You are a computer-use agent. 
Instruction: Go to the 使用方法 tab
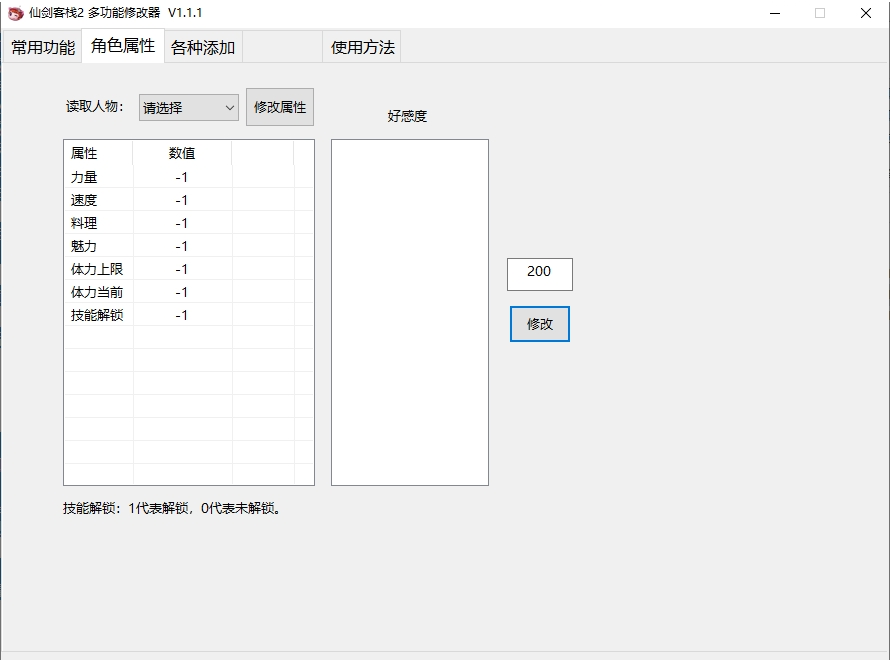point(363,47)
